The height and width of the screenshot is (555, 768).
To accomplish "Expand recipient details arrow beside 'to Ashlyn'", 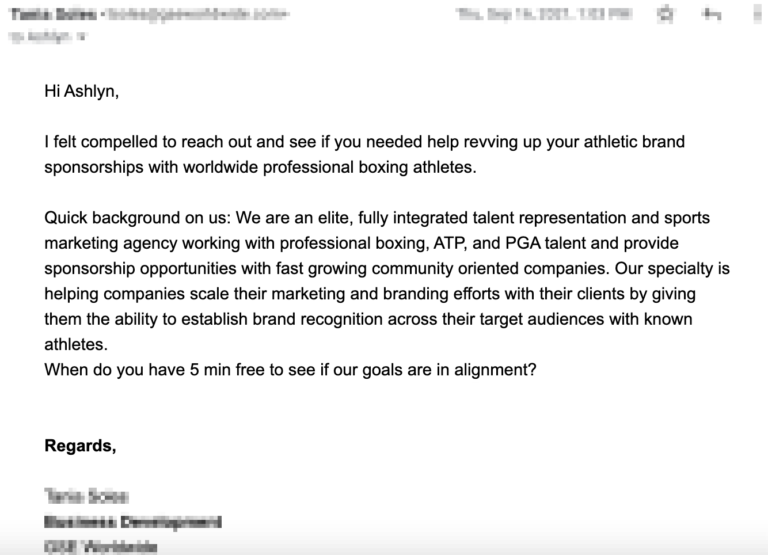I will click(81, 36).
